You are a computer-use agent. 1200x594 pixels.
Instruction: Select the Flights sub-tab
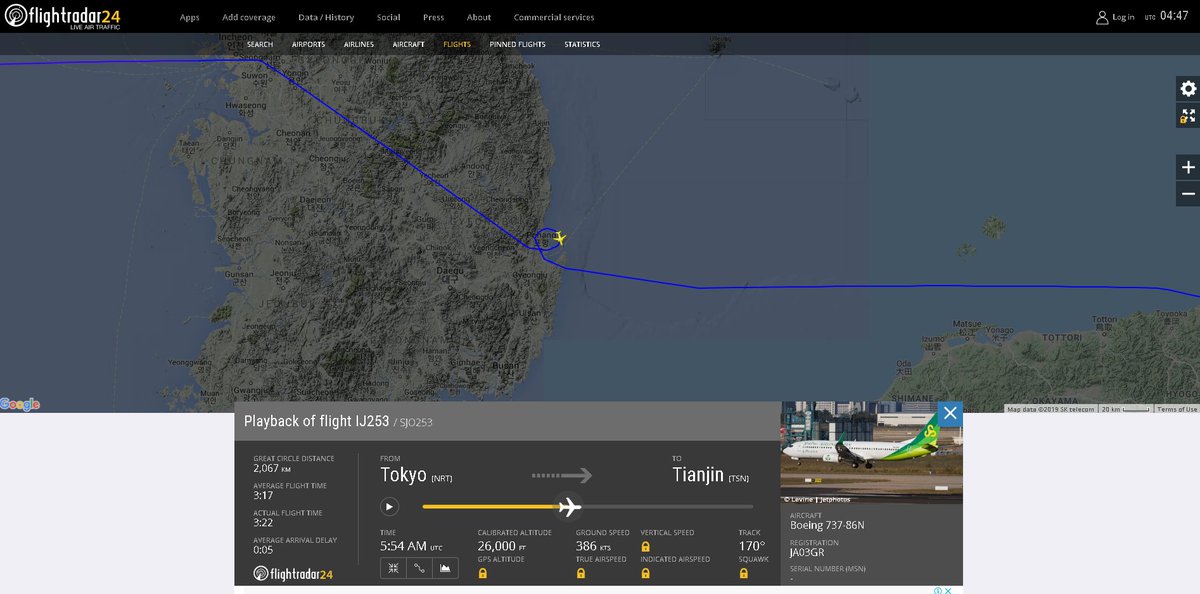(x=457, y=44)
